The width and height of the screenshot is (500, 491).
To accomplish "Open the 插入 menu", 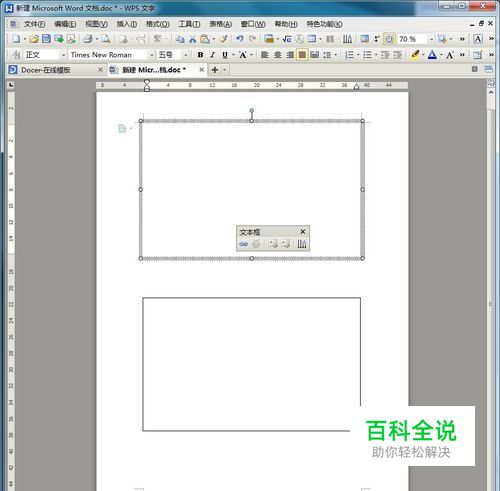I will coord(126,24).
